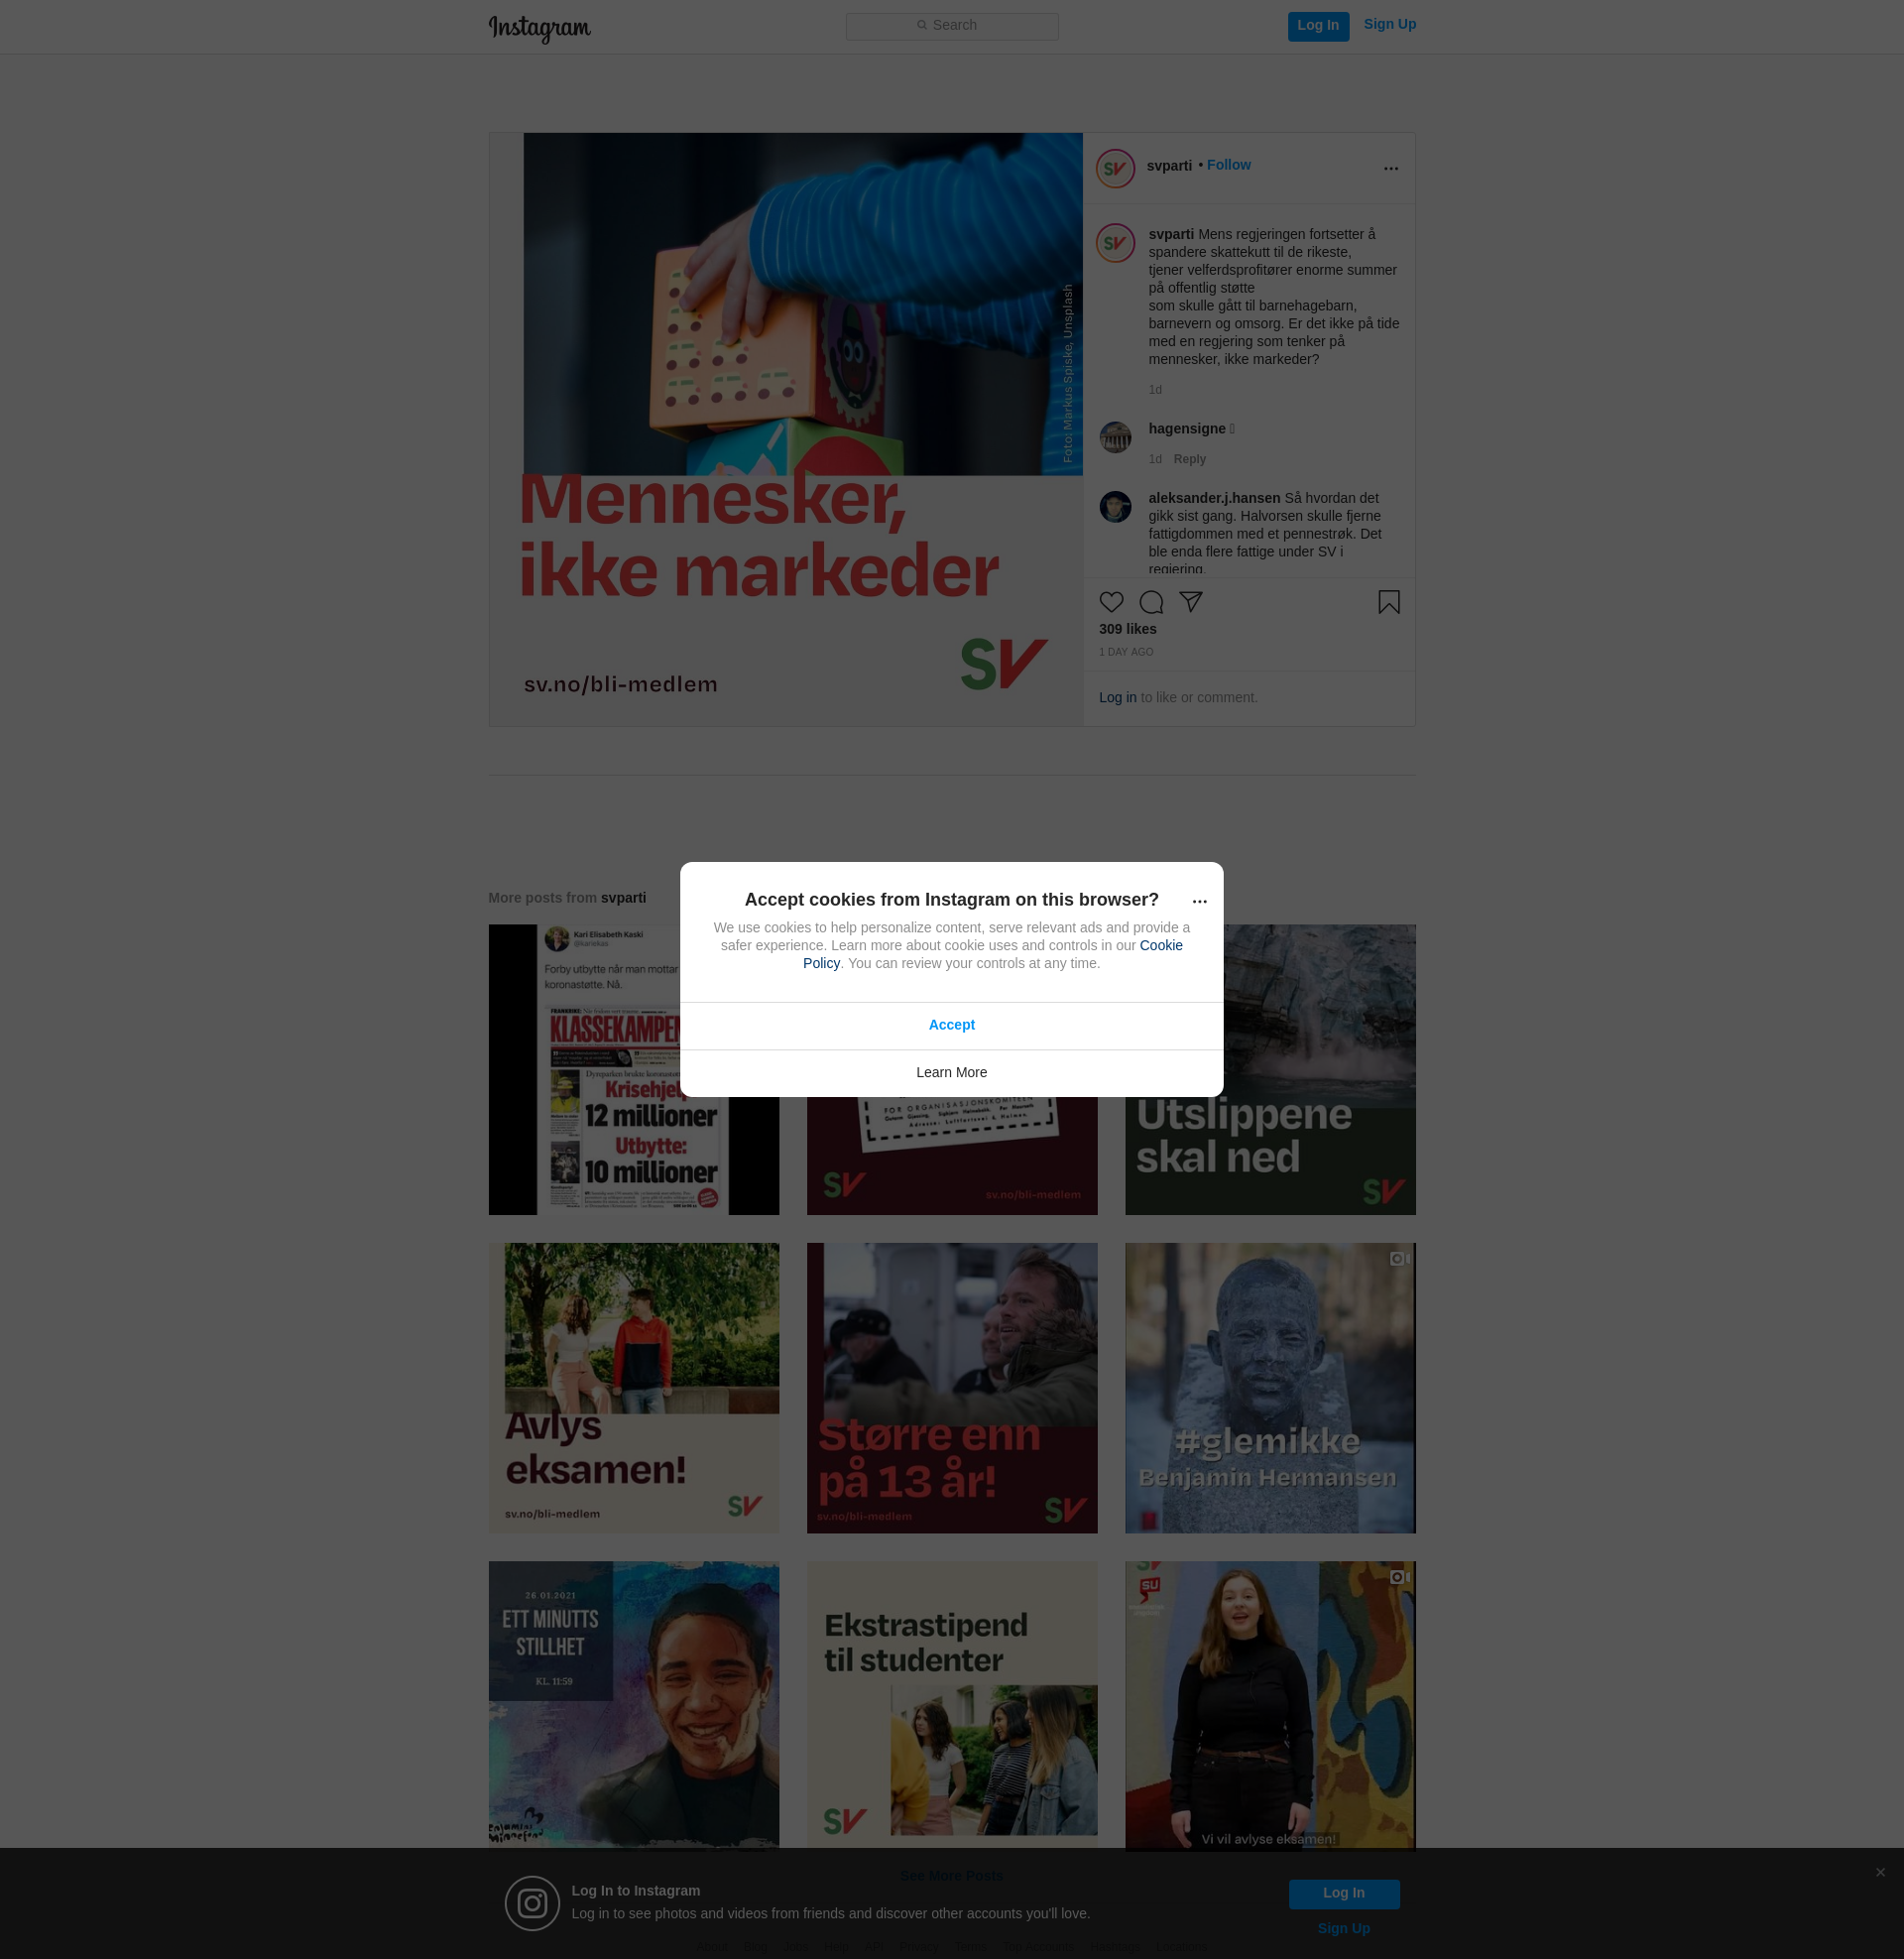Click Instagram camera icon in bottom banner
1904x1959 pixels.
click(532, 1903)
